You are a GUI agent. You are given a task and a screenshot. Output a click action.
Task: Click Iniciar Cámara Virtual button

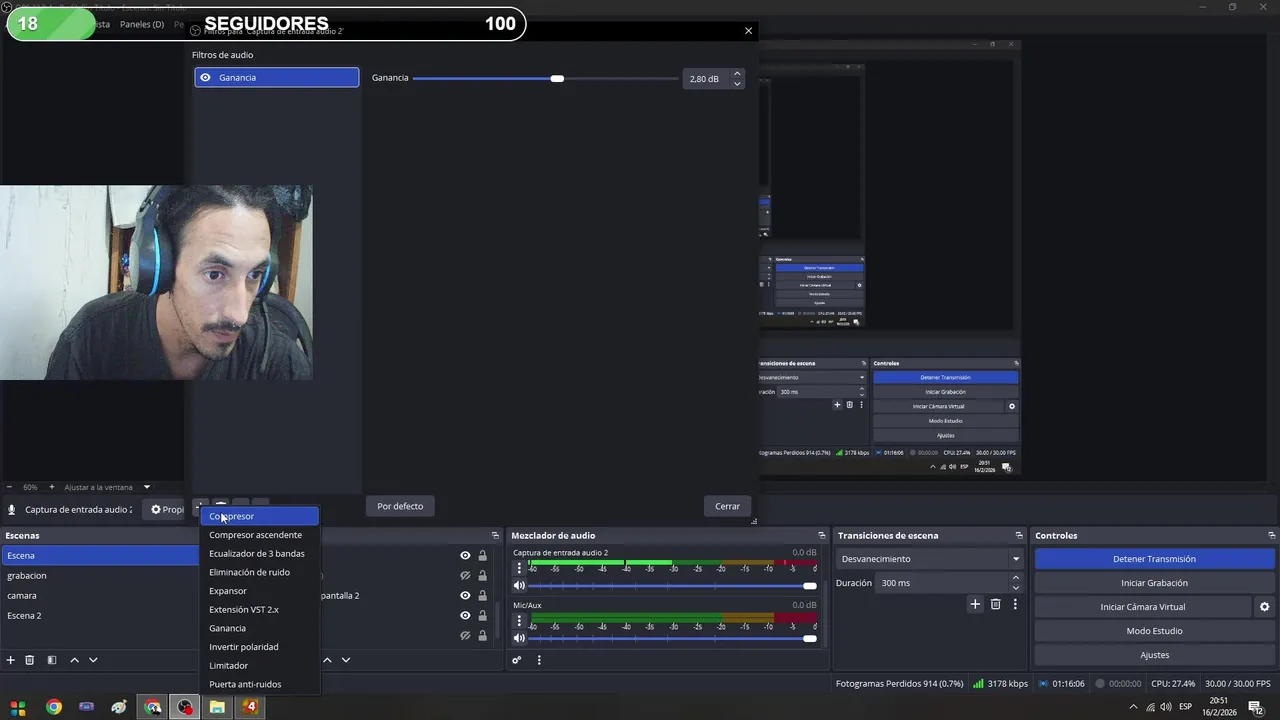(x=1143, y=607)
